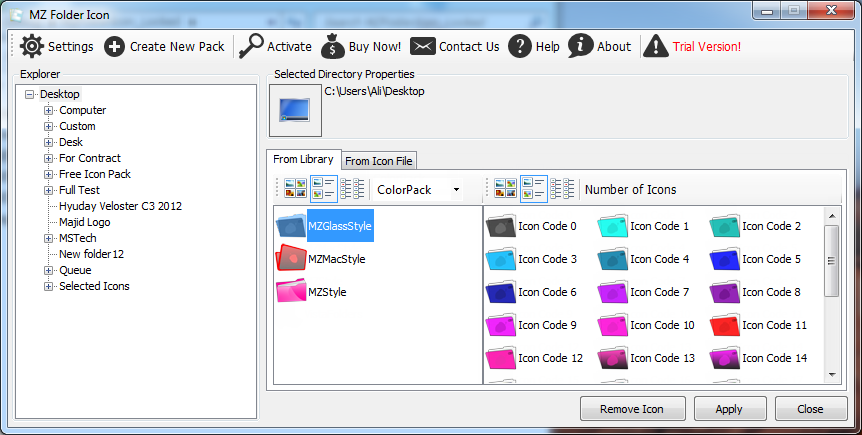Select New folder12 in tree
The height and width of the screenshot is (435, 862).
point(91,254)
